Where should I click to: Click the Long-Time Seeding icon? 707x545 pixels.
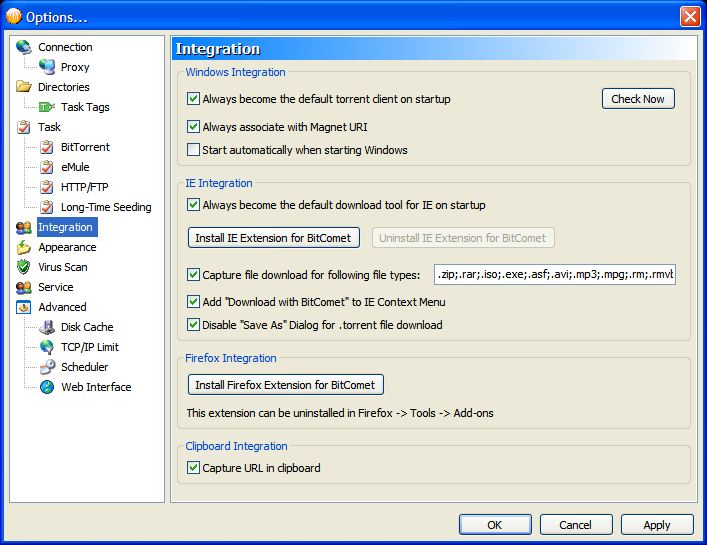click(46, 207)
